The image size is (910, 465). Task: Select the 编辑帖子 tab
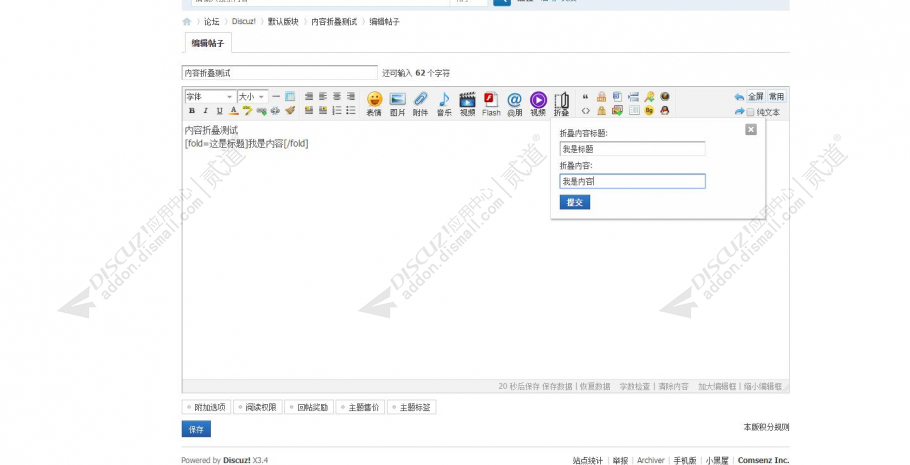pos(208,43)
